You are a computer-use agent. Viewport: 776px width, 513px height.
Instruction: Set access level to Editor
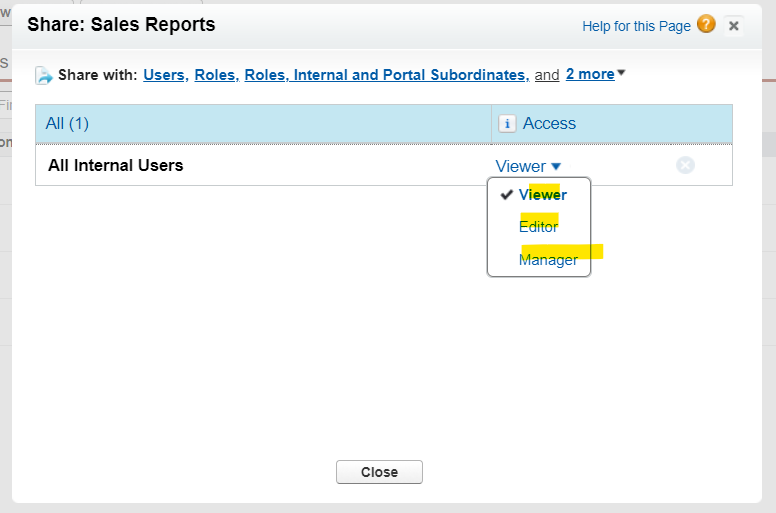(x=538, y=227)
